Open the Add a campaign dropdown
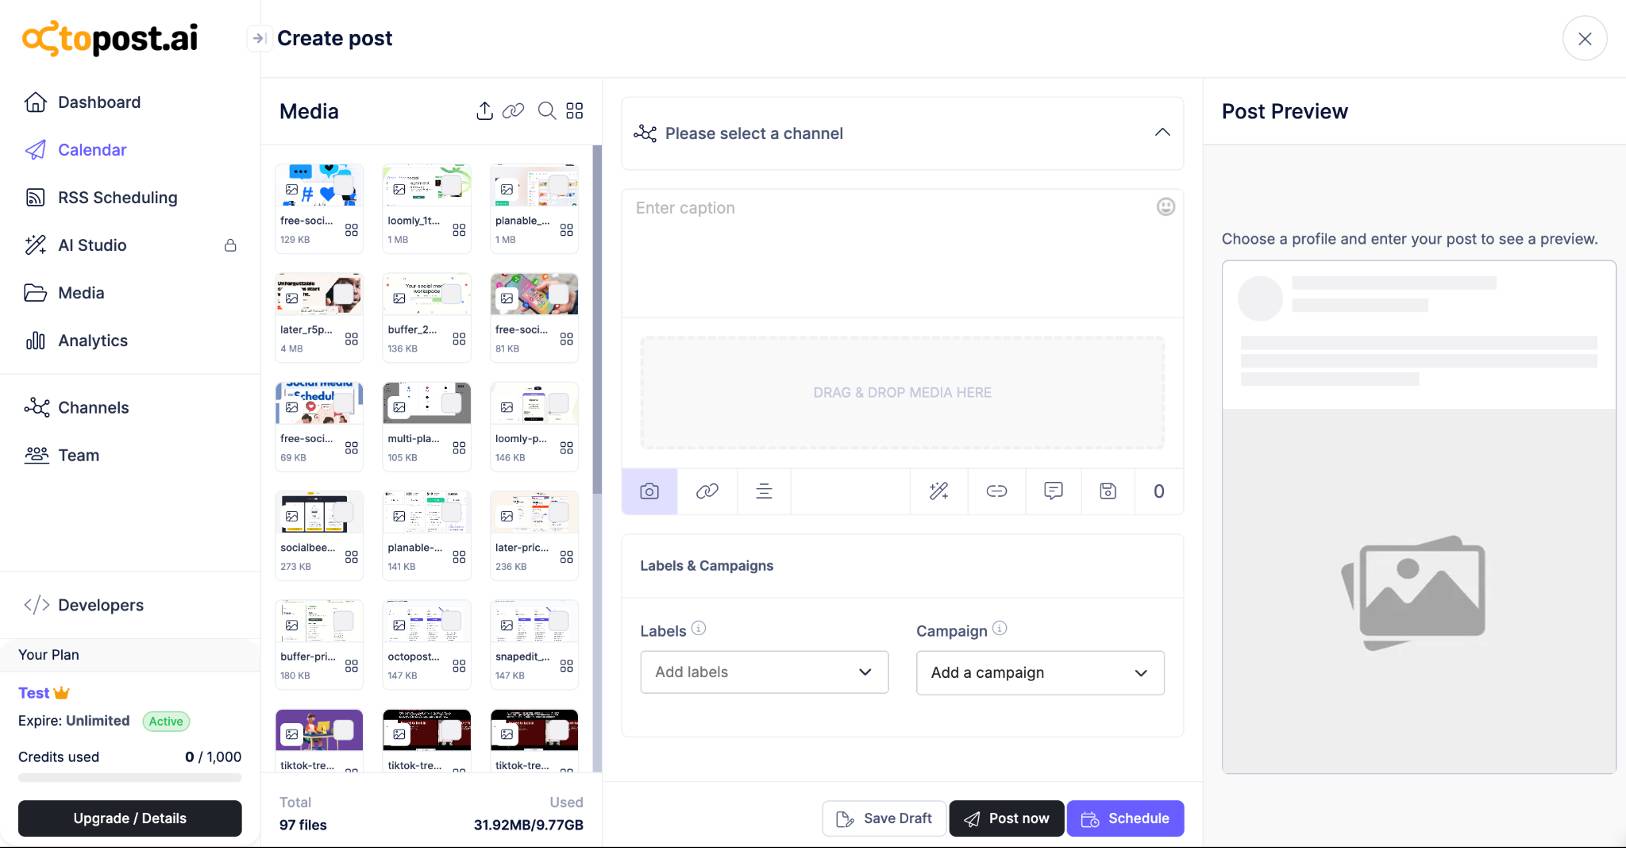 click(x=1040, y=673)
